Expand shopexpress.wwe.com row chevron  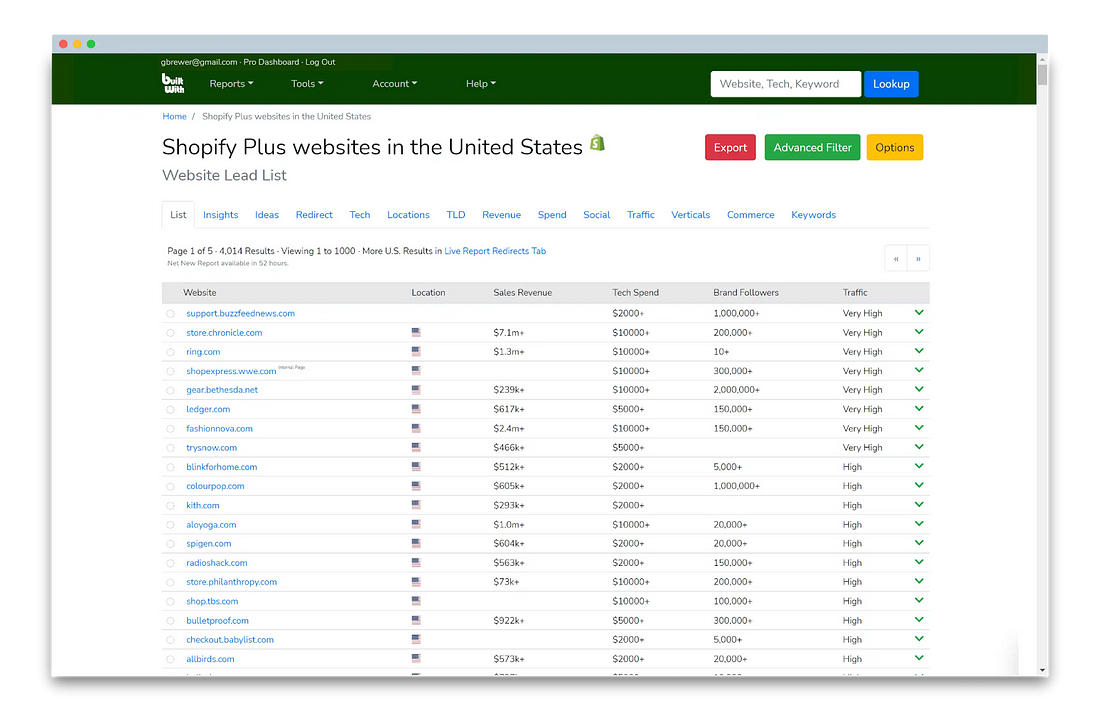(919, 370)
